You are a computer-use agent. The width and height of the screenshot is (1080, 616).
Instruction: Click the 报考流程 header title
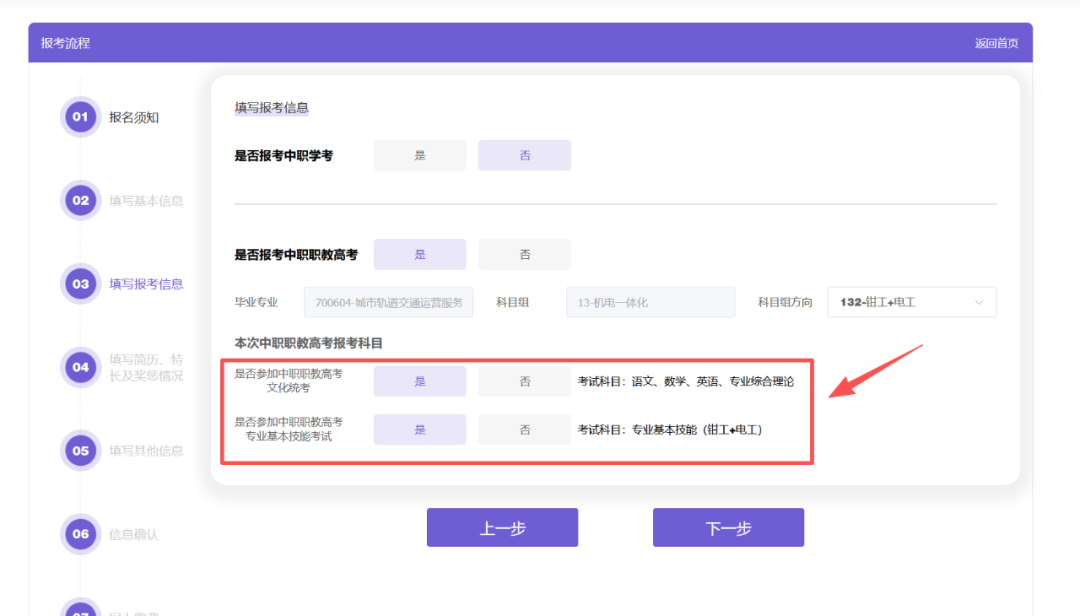click(x=65, y=43)
